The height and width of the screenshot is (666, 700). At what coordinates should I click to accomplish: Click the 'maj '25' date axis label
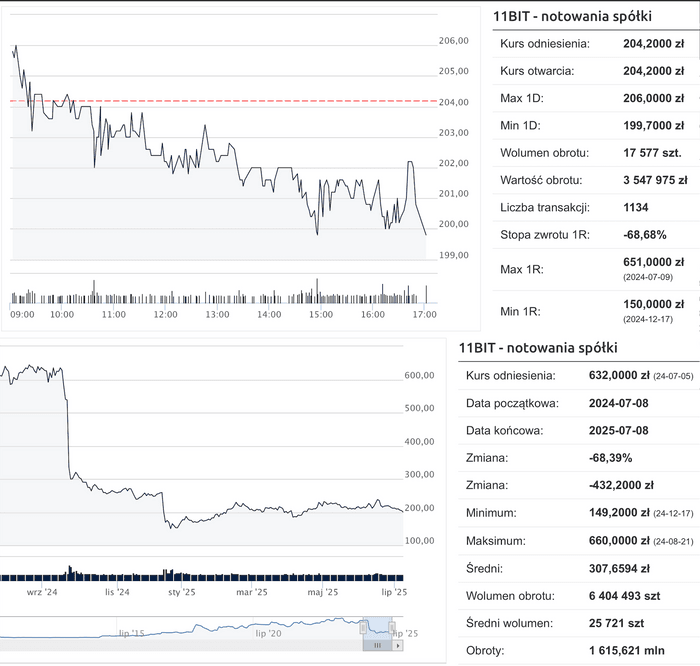323,592
